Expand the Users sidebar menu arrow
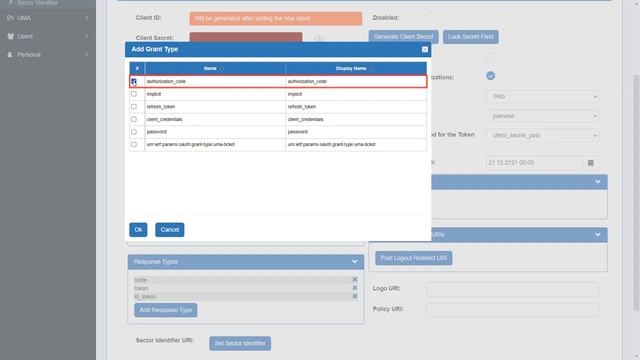Image resolution: width=640 pixels, height=360 pixels. pos(87,36)
